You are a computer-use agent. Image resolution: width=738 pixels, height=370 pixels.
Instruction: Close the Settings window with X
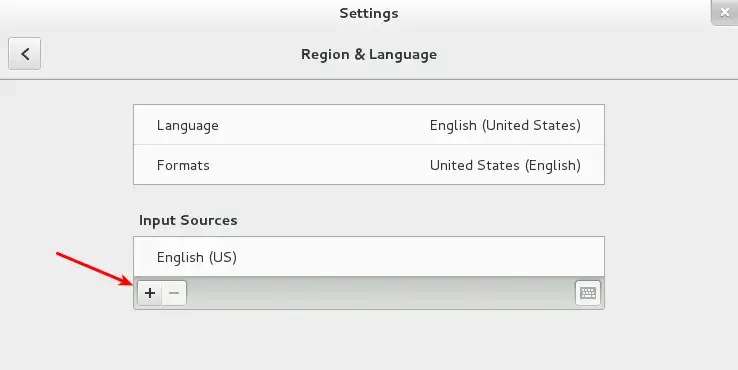click(x=724, y=13)
